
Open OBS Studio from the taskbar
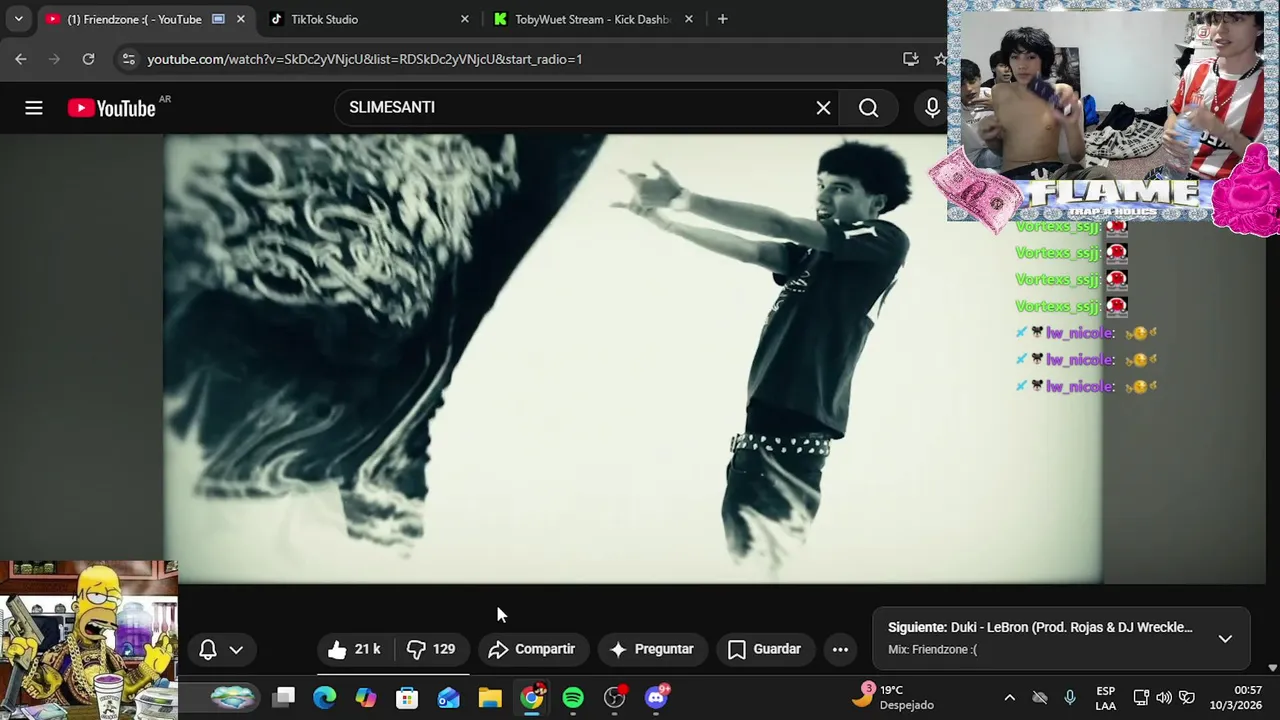(615, 697)
